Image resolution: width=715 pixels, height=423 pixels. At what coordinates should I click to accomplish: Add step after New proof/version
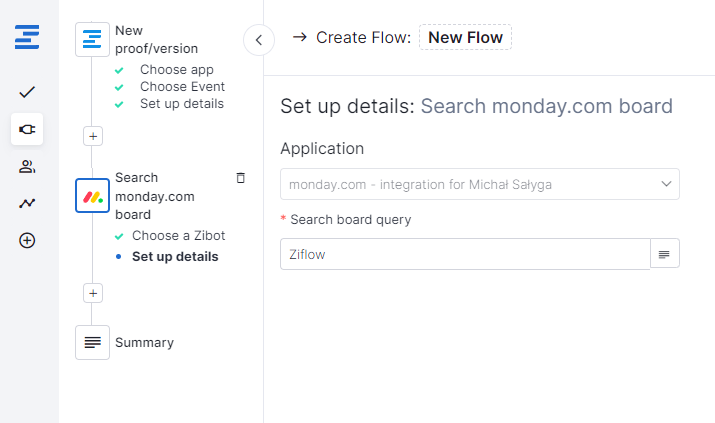point(93,136)
